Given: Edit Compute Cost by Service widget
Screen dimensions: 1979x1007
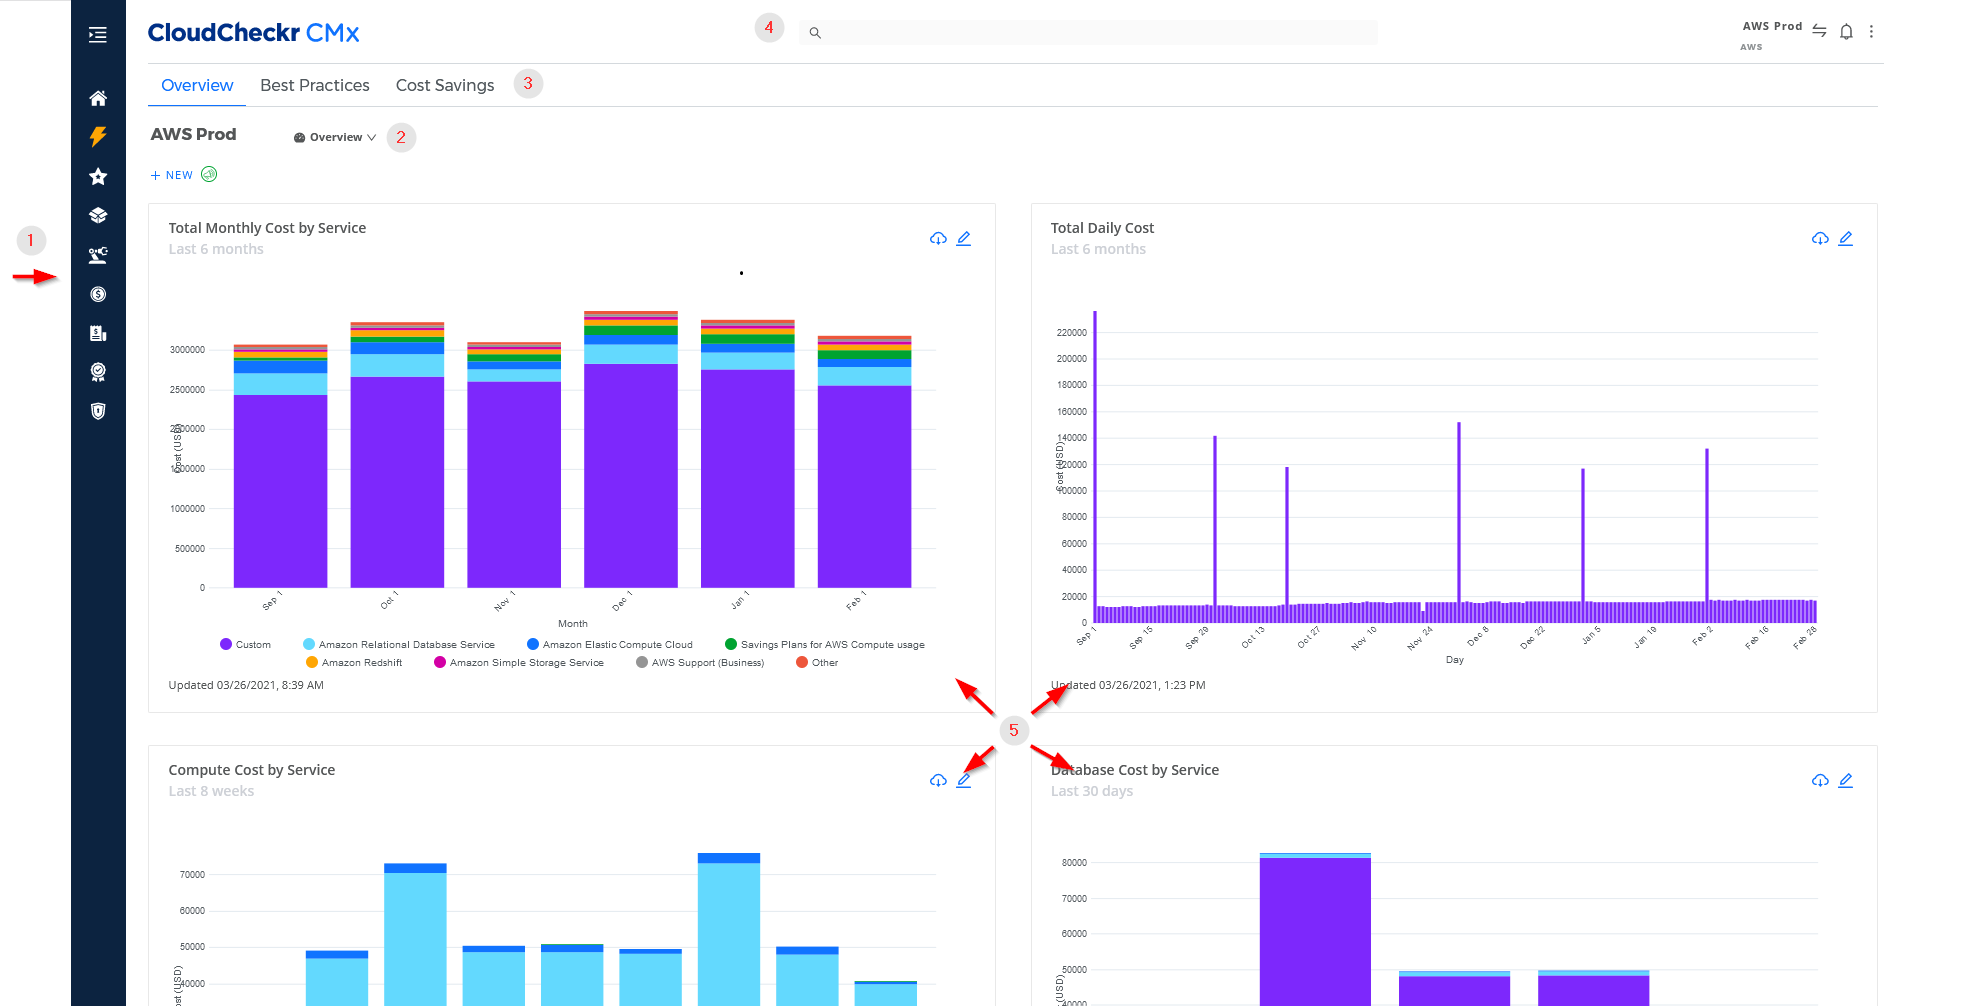Looking at the screenshot, I should pos(964,780).
